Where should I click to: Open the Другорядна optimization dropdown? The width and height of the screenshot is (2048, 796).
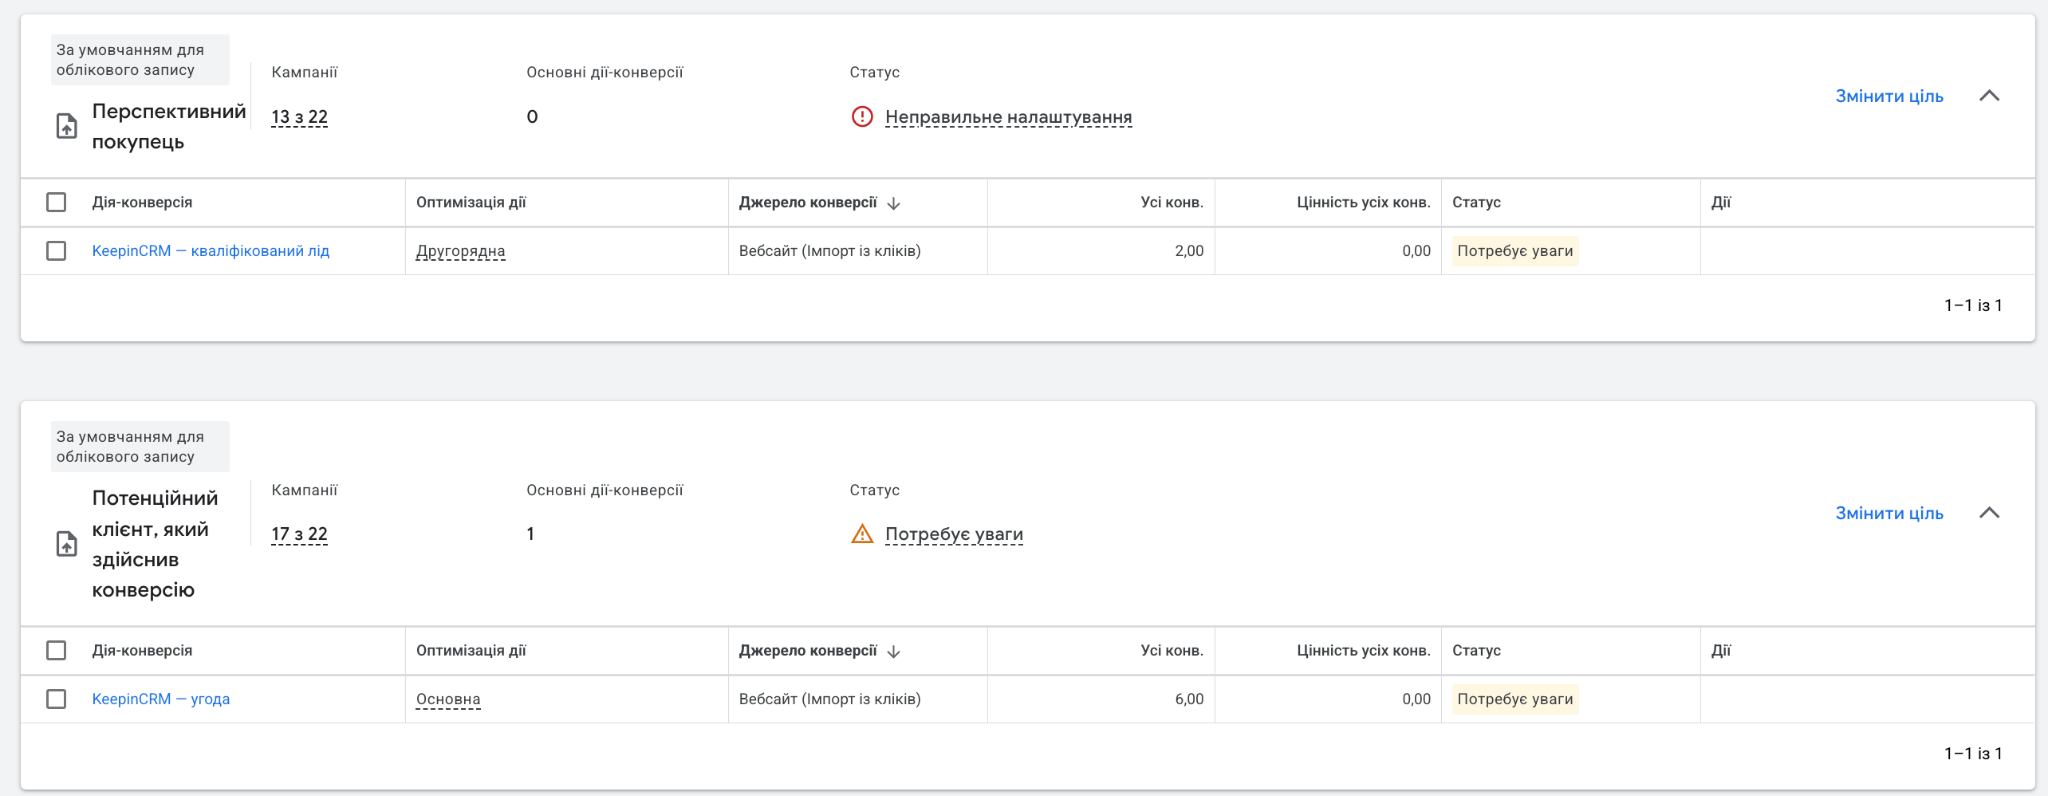tap(461, 251)
